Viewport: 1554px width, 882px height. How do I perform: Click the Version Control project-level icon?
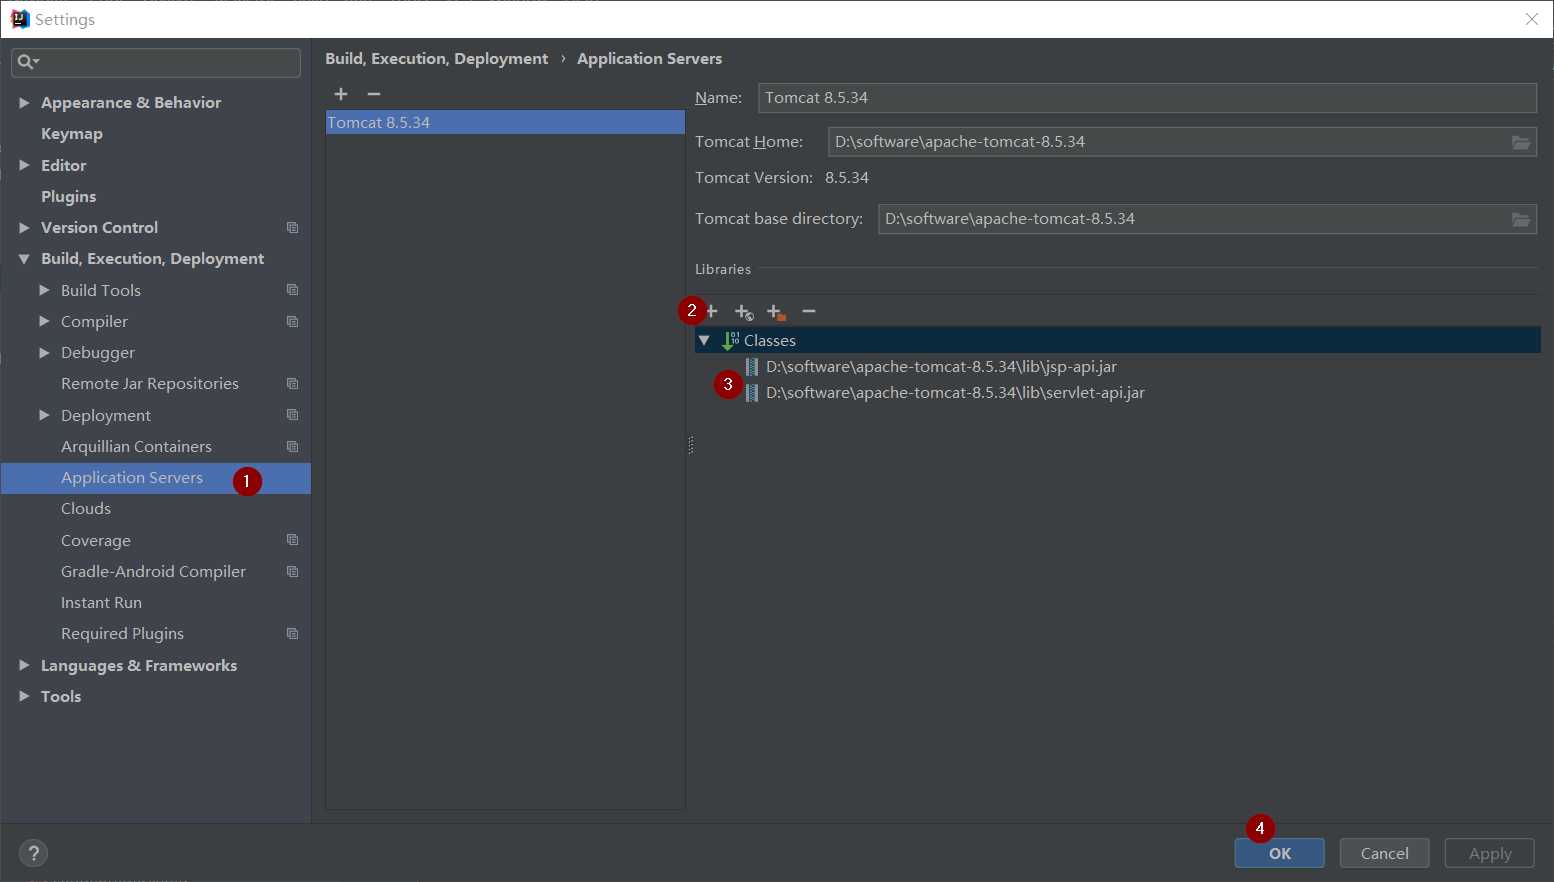(x=292, y=228)
